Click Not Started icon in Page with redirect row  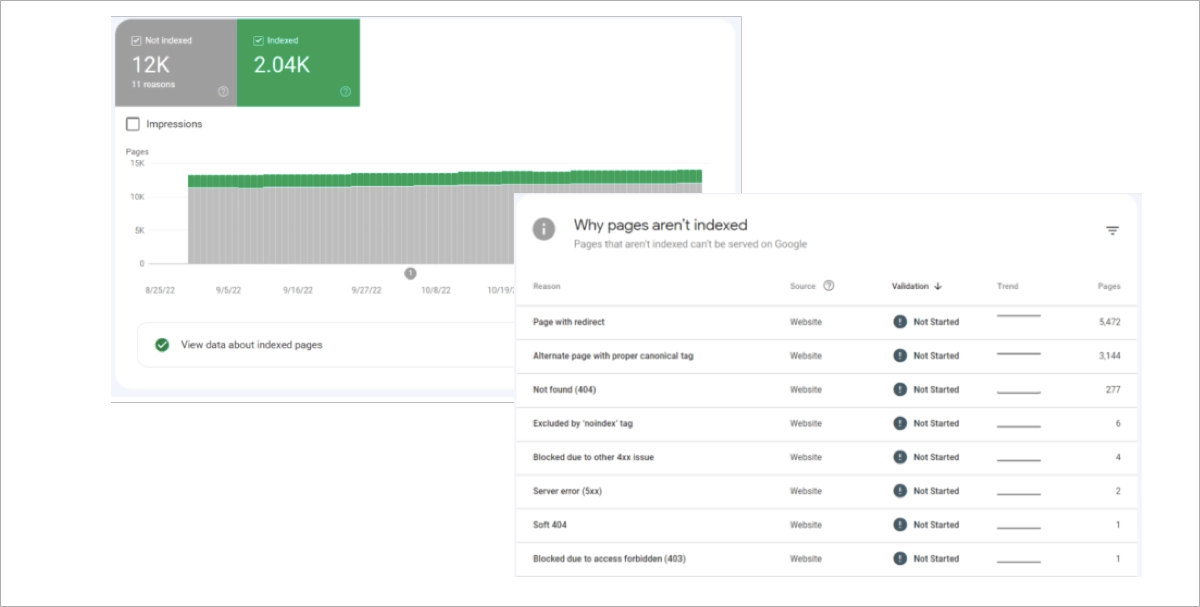tap(900, 322)
